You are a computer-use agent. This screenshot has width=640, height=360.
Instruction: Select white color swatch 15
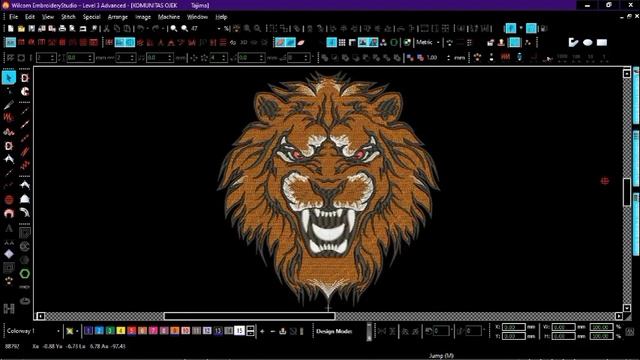pos(240,331)
